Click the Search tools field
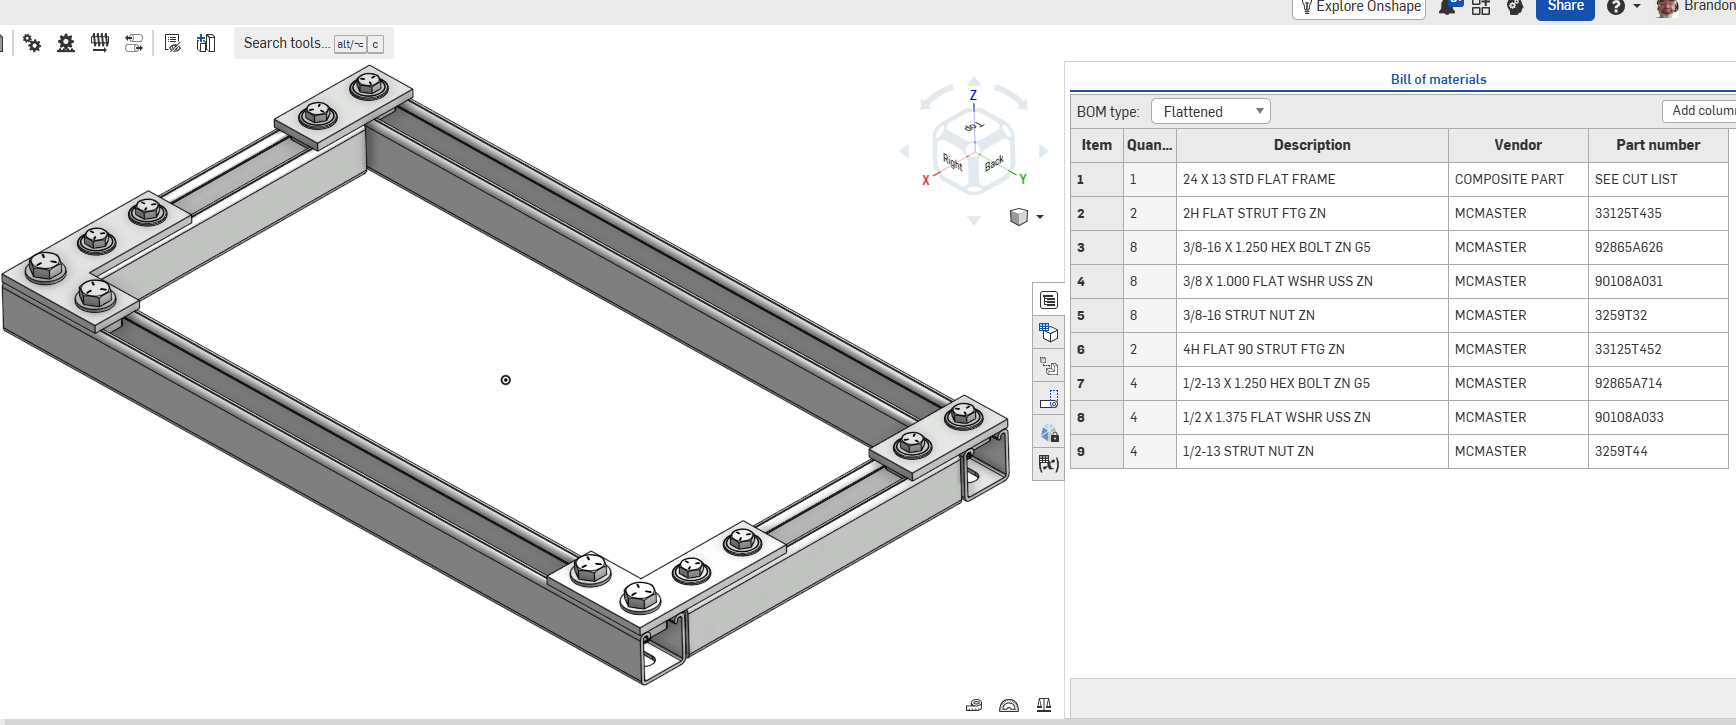This screenshot has width=1736, height=725. (x=314, y=43)
